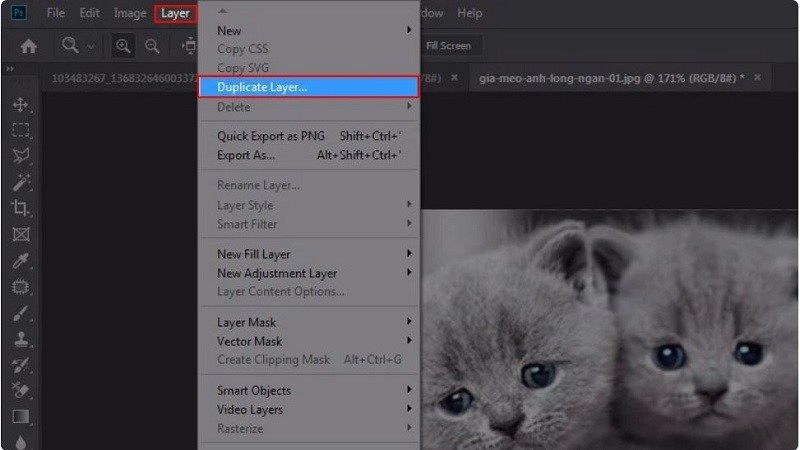Expand the Vector Mask submenu
Image resolution: width=800 pixels, height=450 pixels.
click(x=309, y=341)
